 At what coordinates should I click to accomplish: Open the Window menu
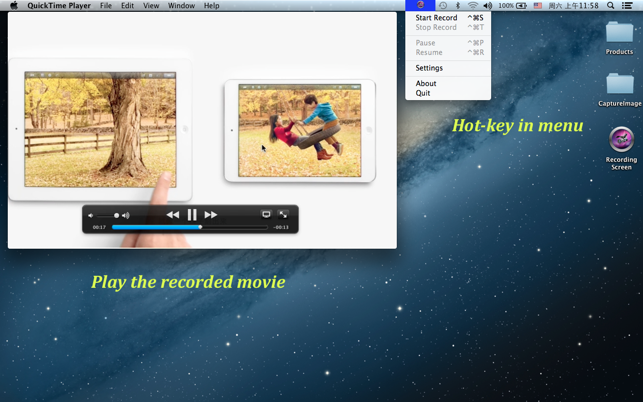(x=181, y=5)
